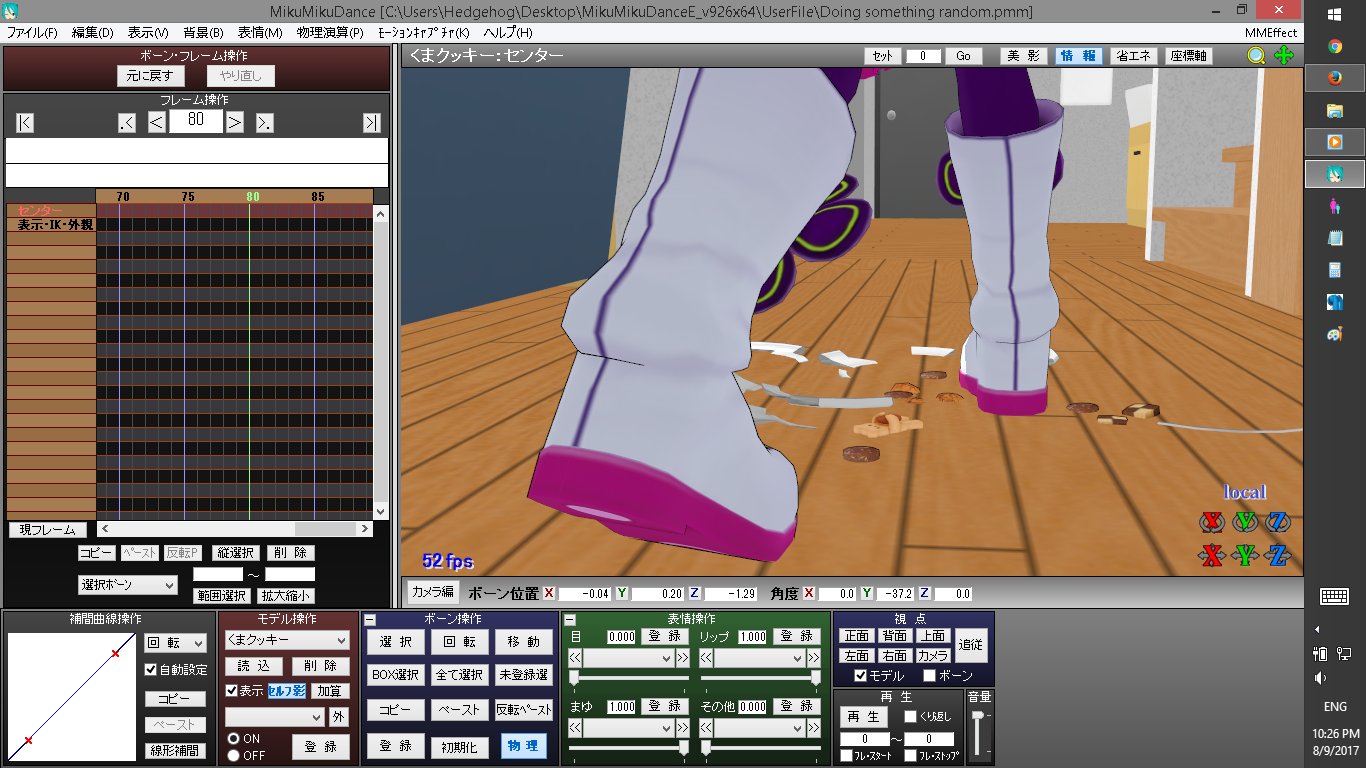Image resolution: width=1366 pixels, height=768 pixels.
Task: Click the yellow magnifier zoom icon in viewport
Action: (x=1256, y=56)
